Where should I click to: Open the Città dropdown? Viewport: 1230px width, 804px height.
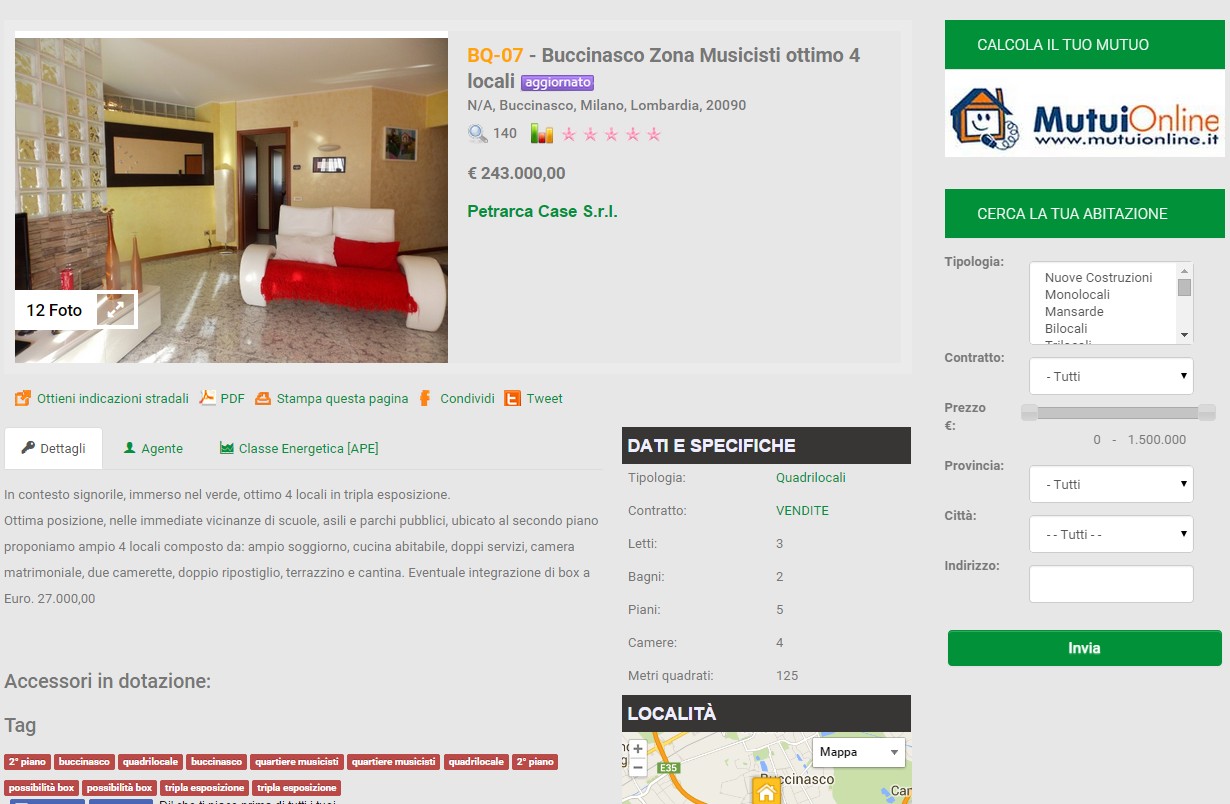pos(1111,534)
